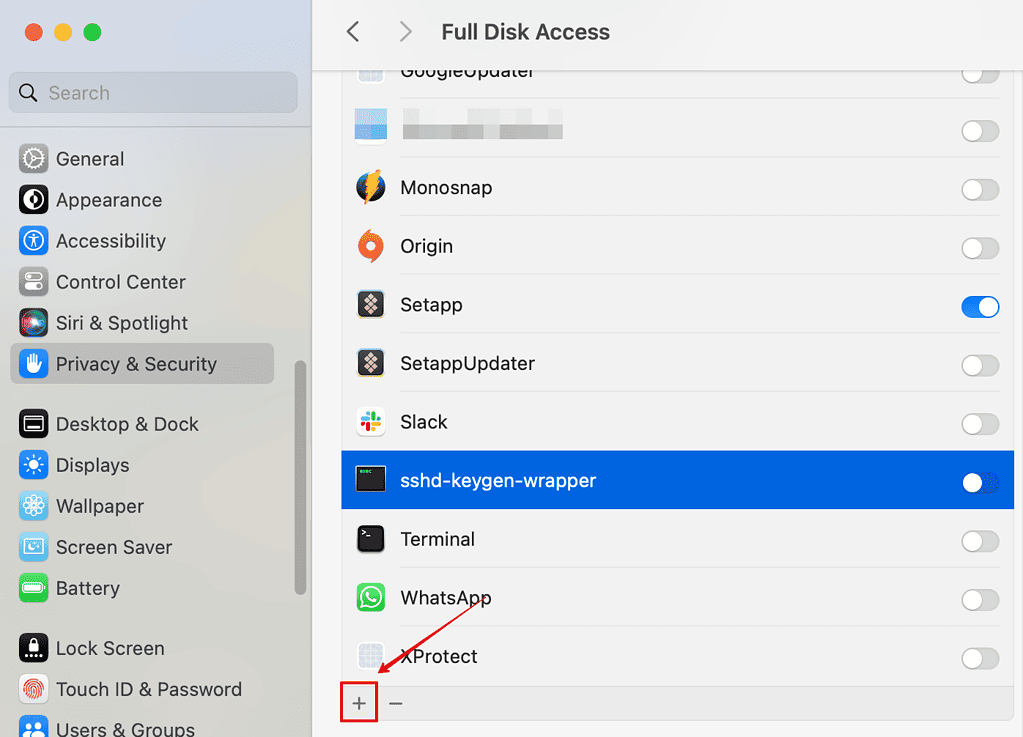Enable Full Disk Access for Slack
The height and width of the screenshot is (737, 1023).
[x=980, y=422]
